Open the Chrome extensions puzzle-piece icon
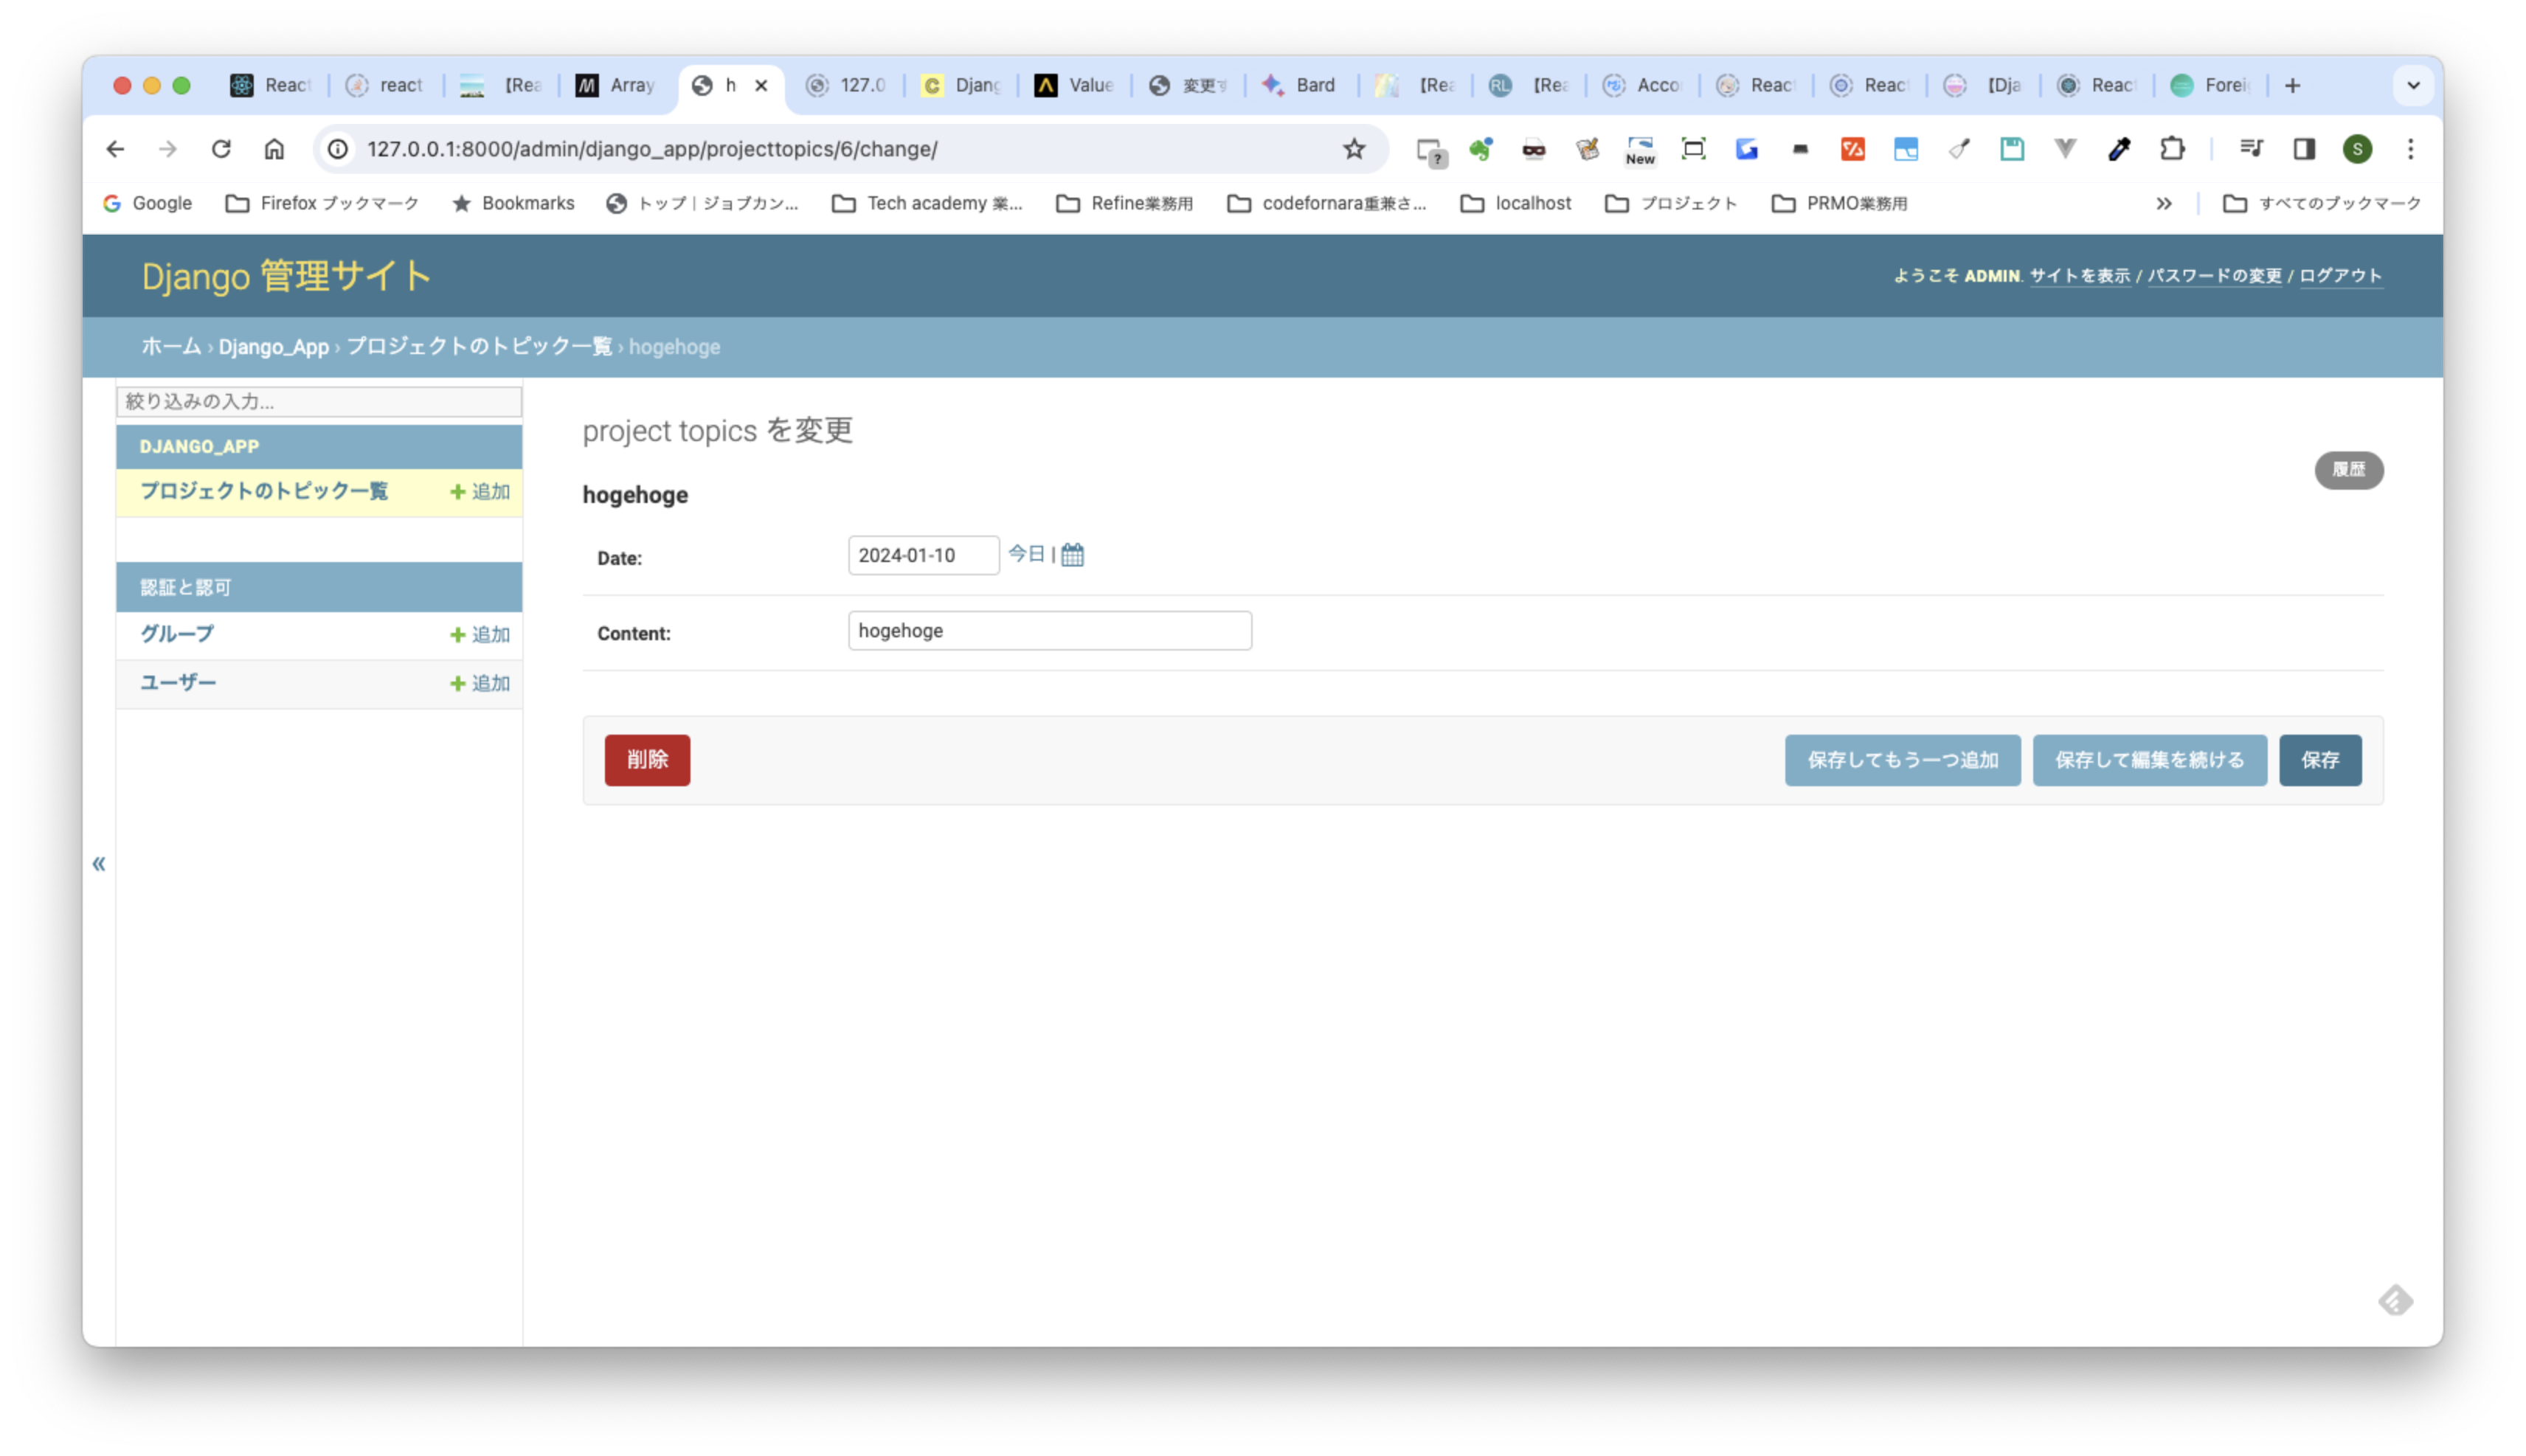 (x=2172, y=149)
